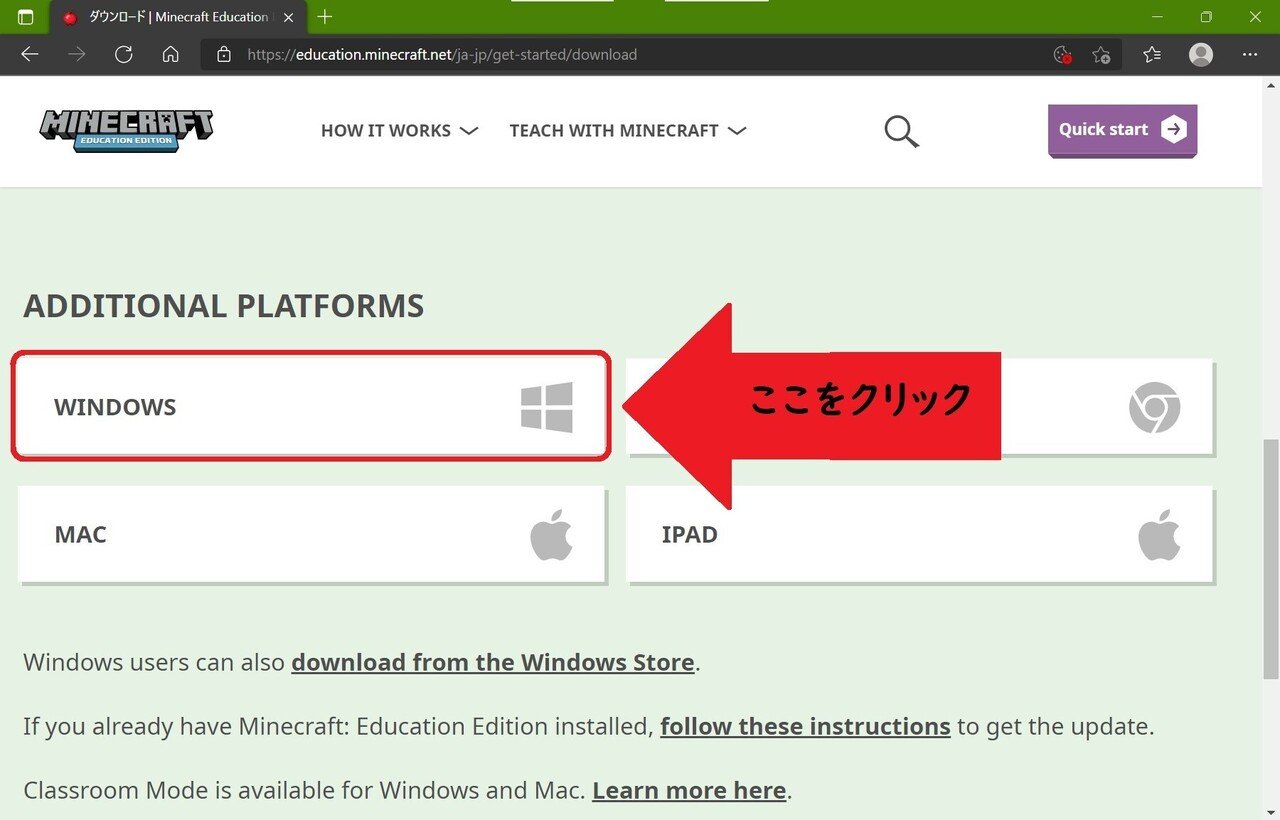Open the favorites list icon in toolbar

coord(1151,55)
